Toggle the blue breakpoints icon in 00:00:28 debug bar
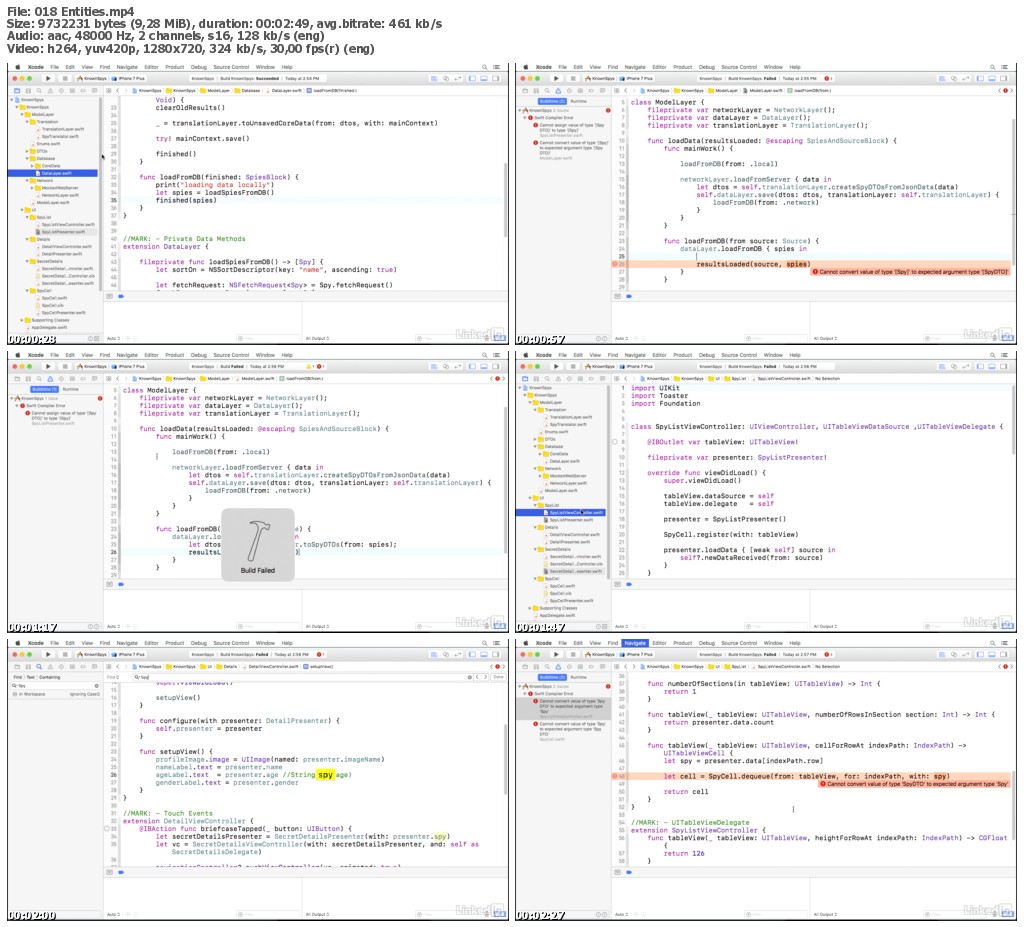Screen dimensions: 1024x927 121,296
